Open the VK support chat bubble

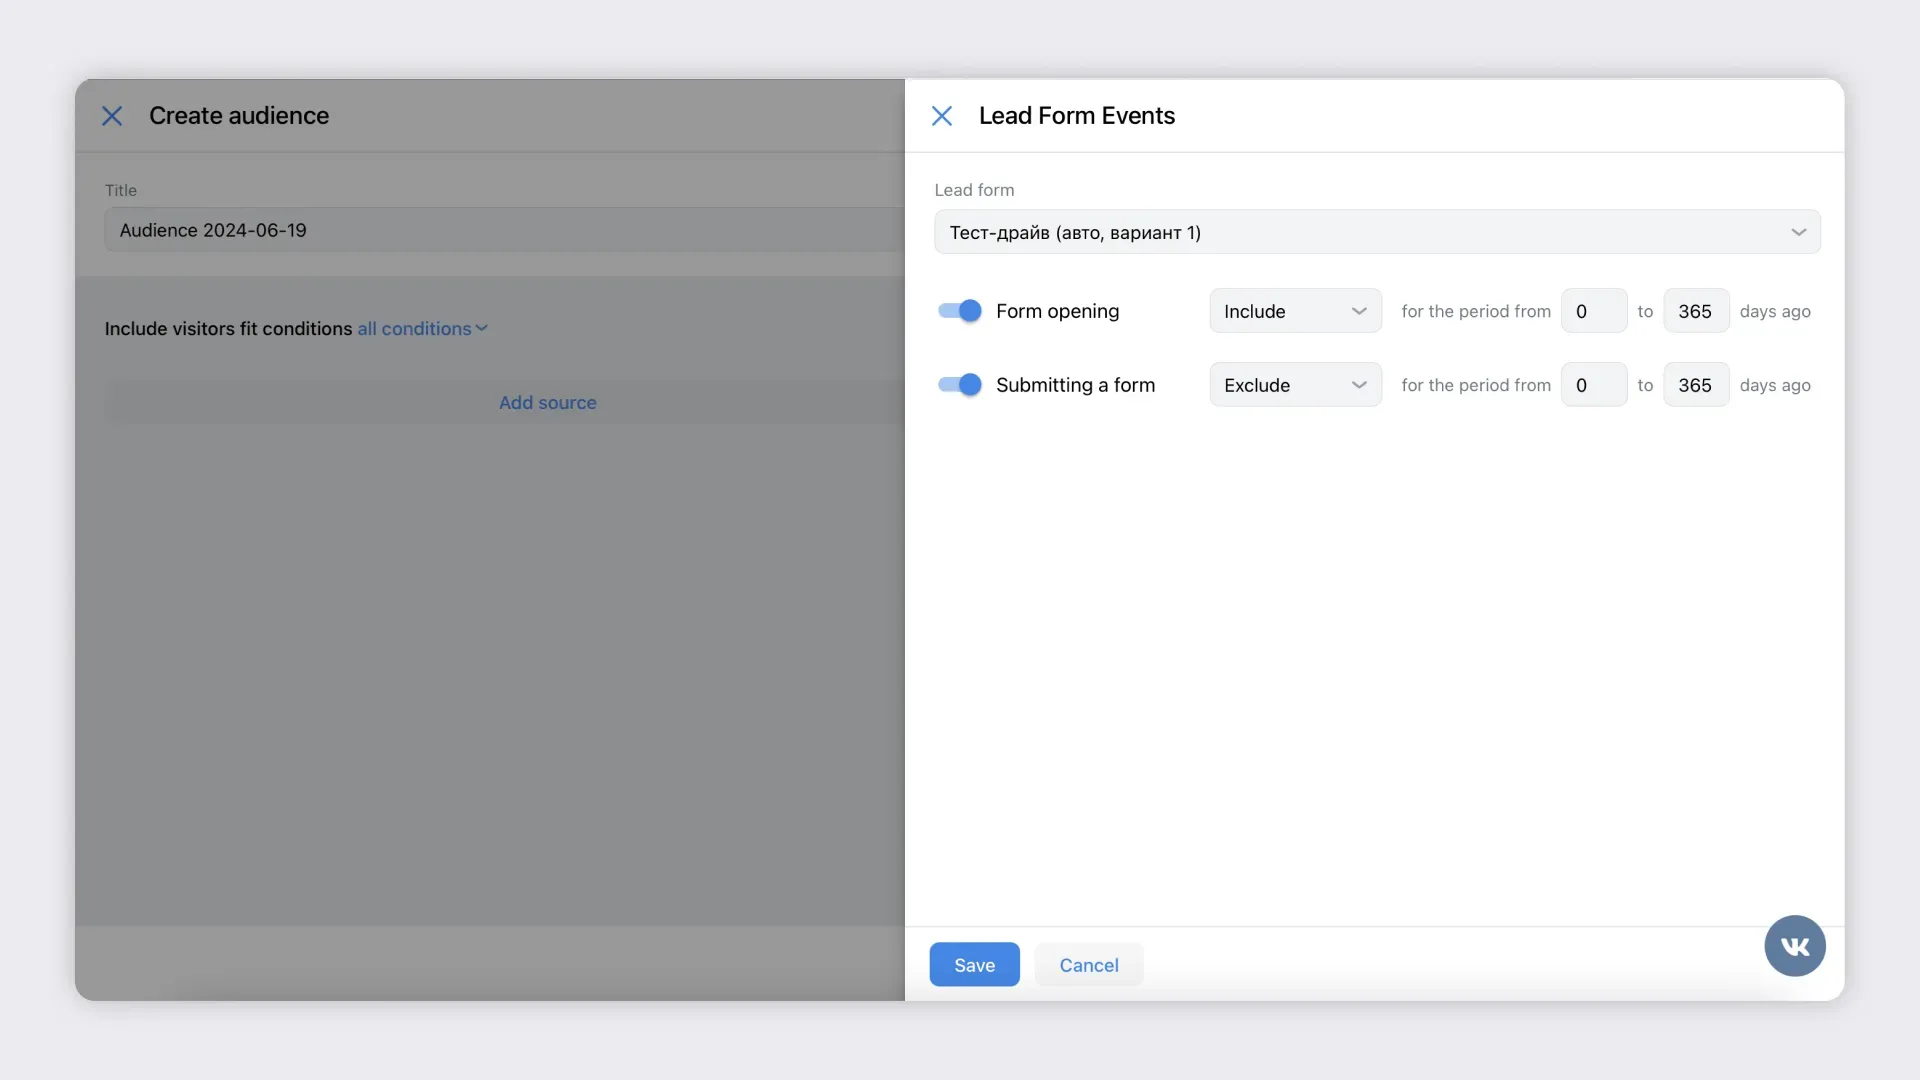pyautogui.click(x=1794, y=946)
